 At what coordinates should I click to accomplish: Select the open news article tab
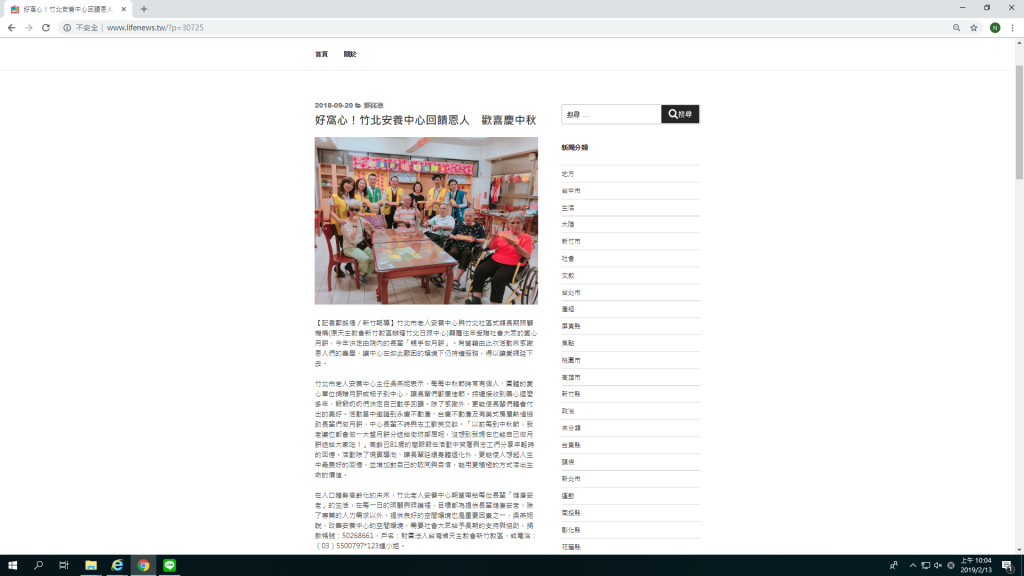67,9
